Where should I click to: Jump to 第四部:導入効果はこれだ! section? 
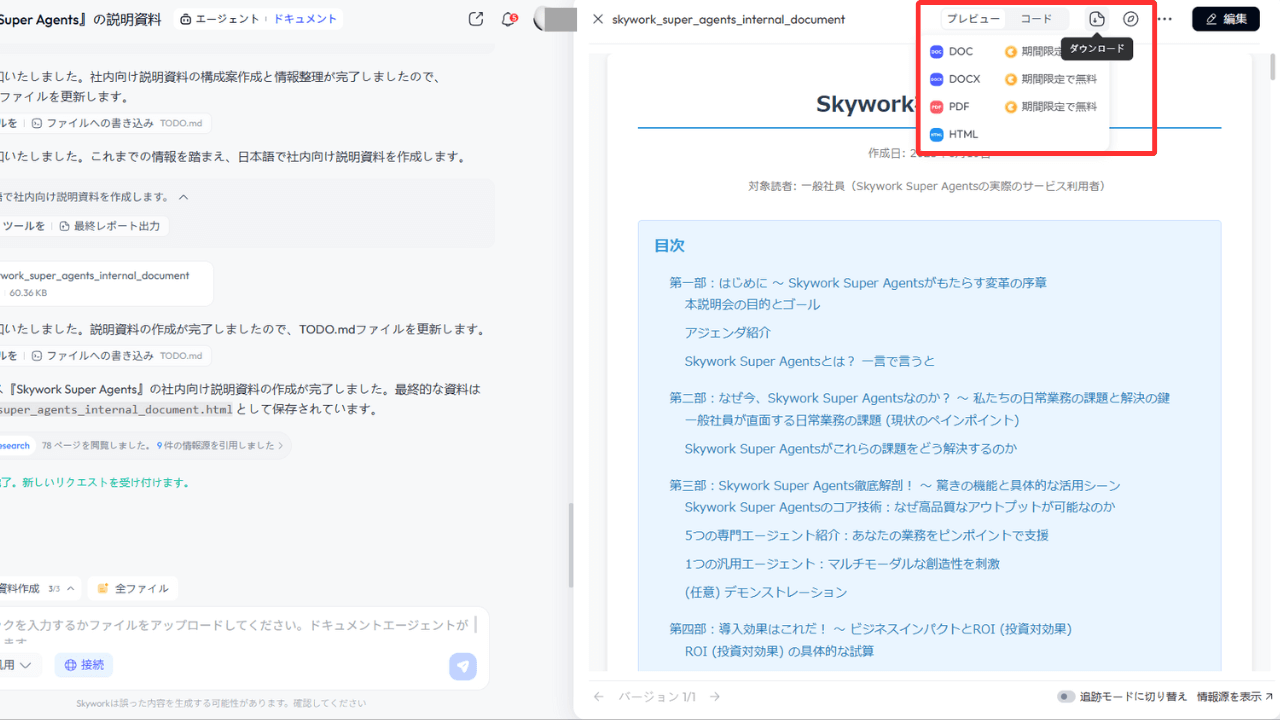point(870,629)
